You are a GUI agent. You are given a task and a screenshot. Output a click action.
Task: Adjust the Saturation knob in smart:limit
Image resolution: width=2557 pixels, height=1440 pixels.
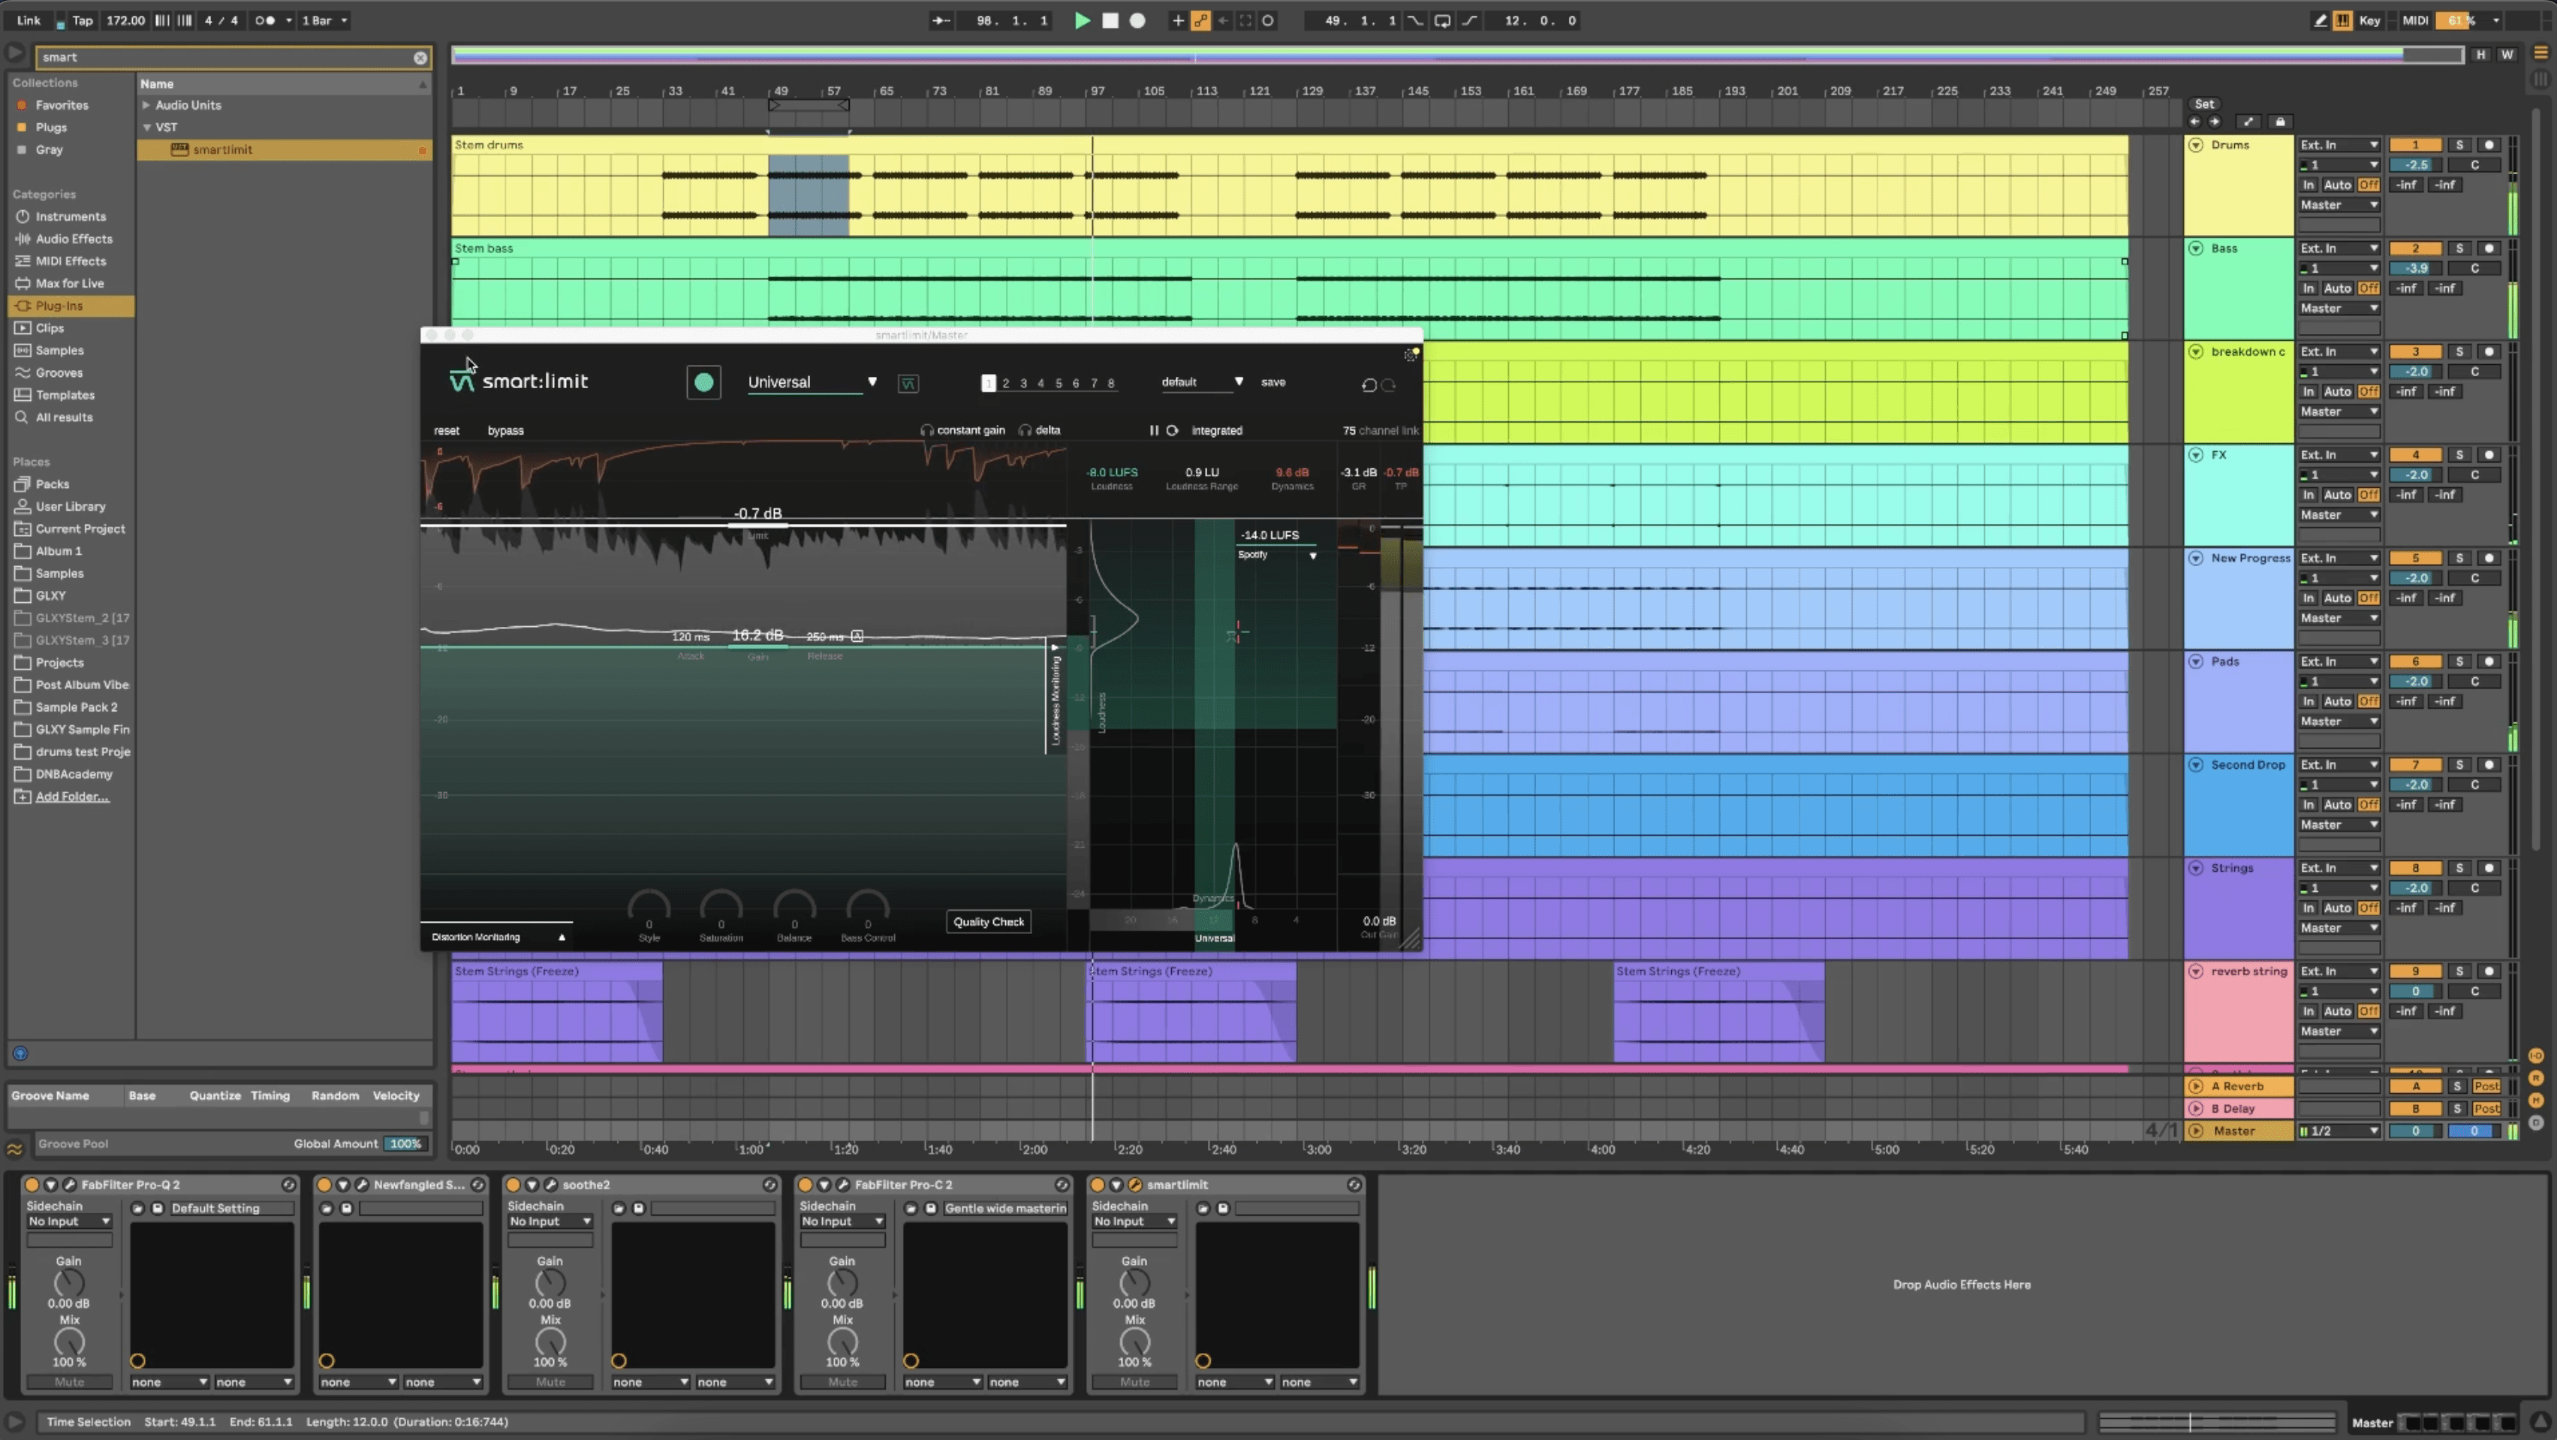tap(721, 908)
